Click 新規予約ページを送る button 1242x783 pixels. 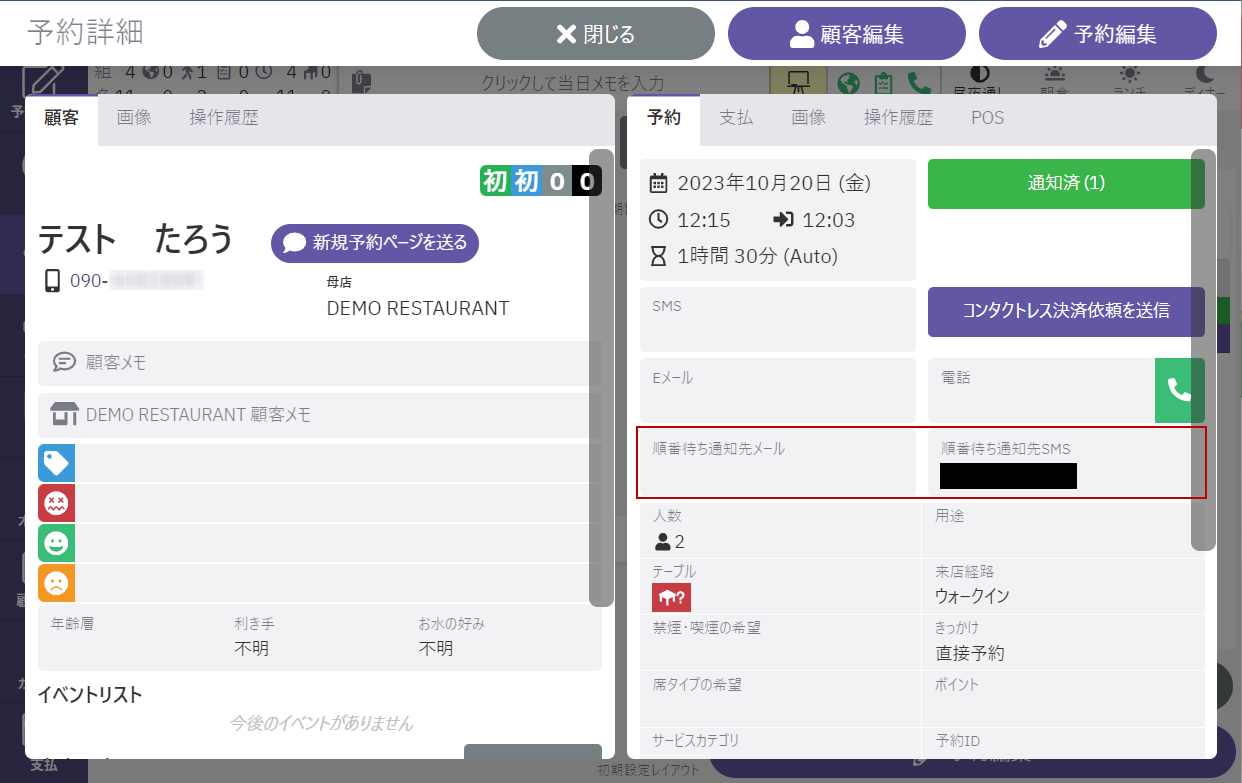375,243
